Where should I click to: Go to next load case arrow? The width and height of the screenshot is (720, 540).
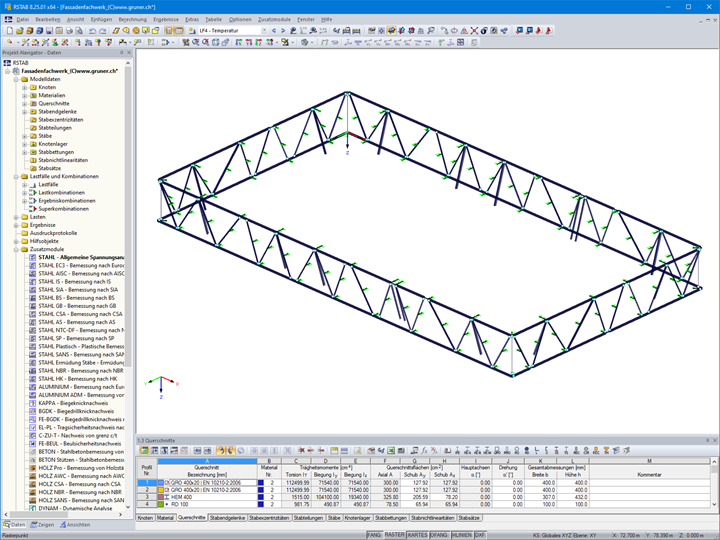[x=283, y=31]
